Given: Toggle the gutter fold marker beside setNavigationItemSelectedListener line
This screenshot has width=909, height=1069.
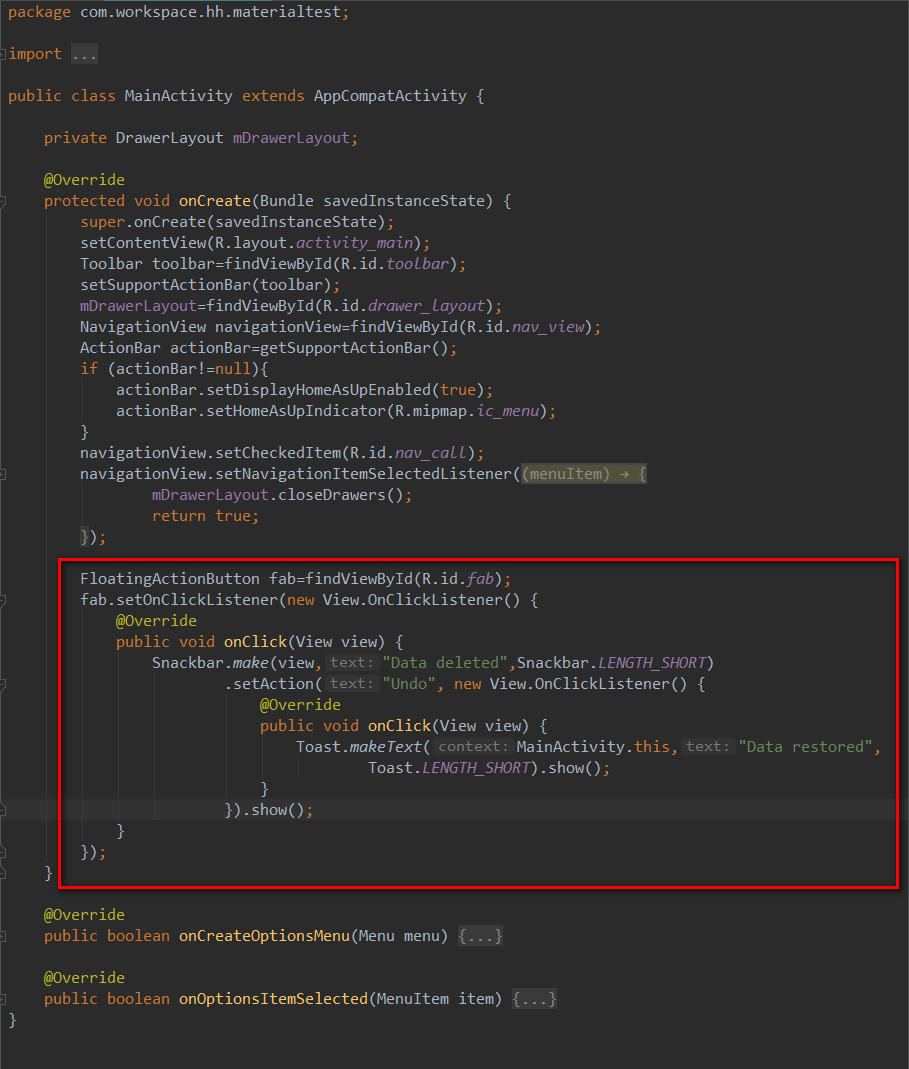Looking at the screenshot, I should tap(3, 474).
